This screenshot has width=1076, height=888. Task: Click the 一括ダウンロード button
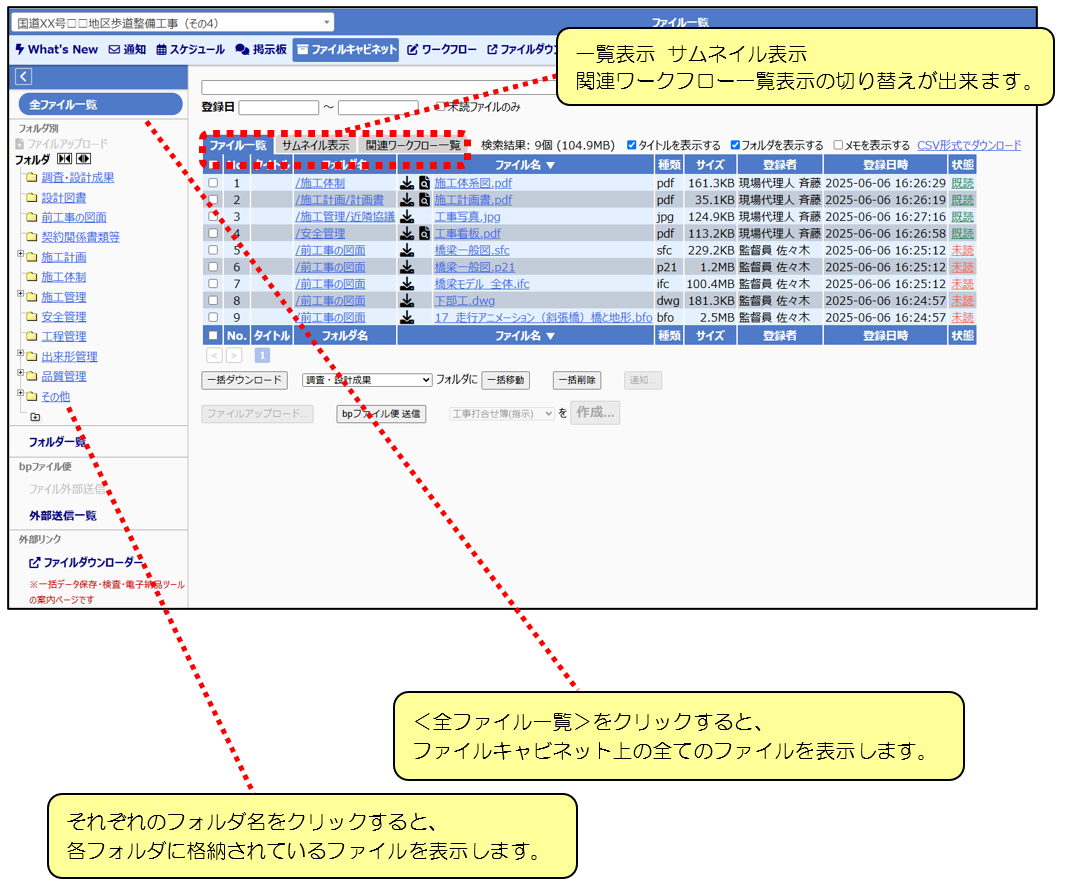coord(245,380)
